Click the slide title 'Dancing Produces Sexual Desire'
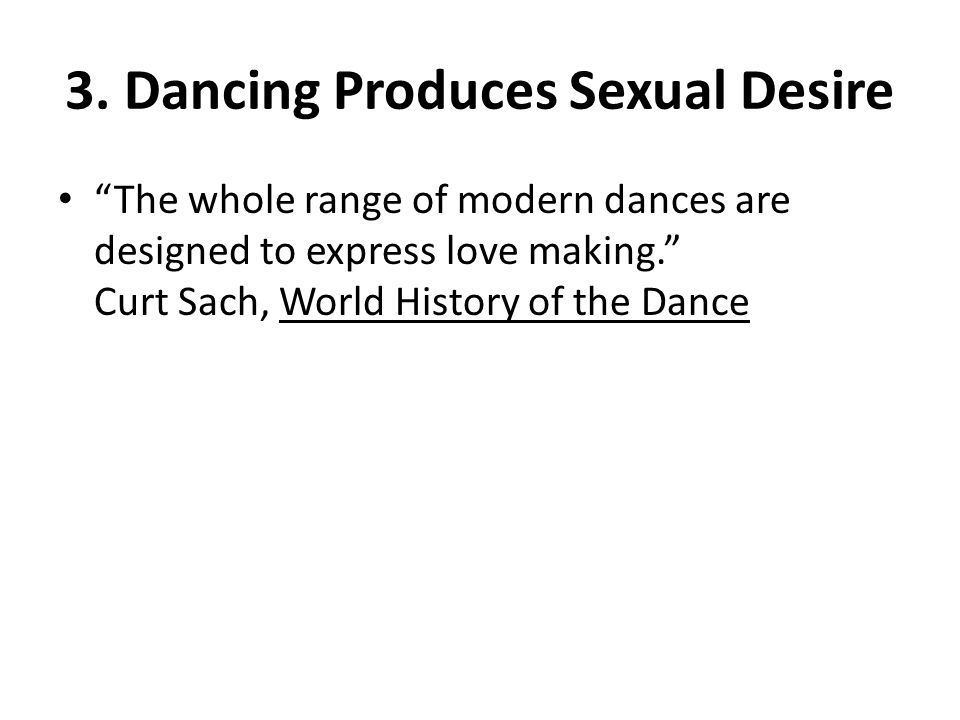The width and height of the screenshot is (960, 720). click(479, 91)
